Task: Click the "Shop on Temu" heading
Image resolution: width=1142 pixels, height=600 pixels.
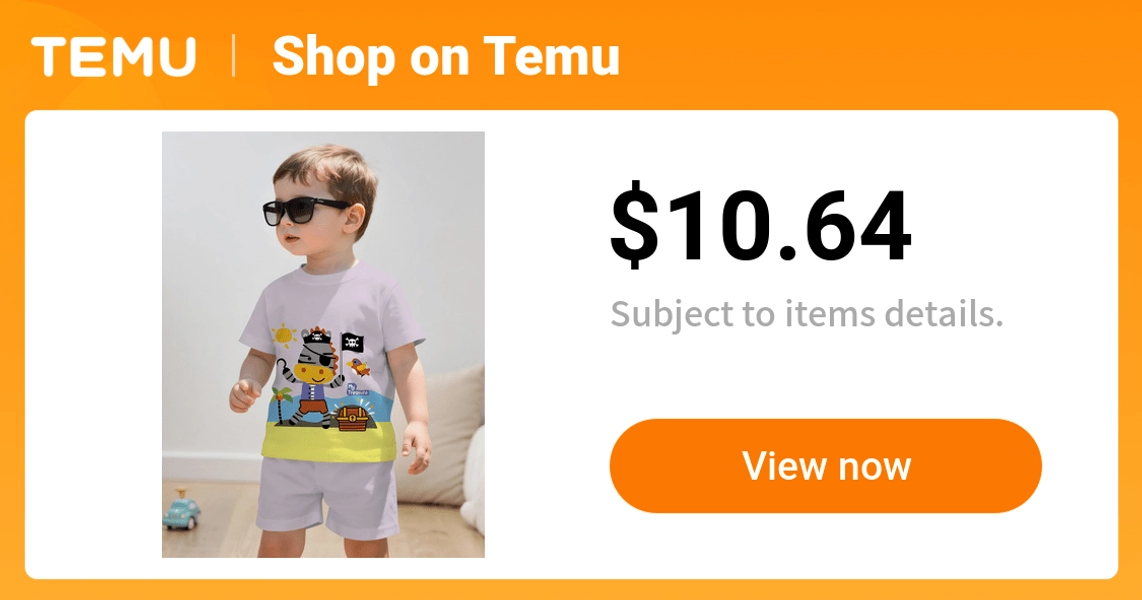Action: (445, 57)
